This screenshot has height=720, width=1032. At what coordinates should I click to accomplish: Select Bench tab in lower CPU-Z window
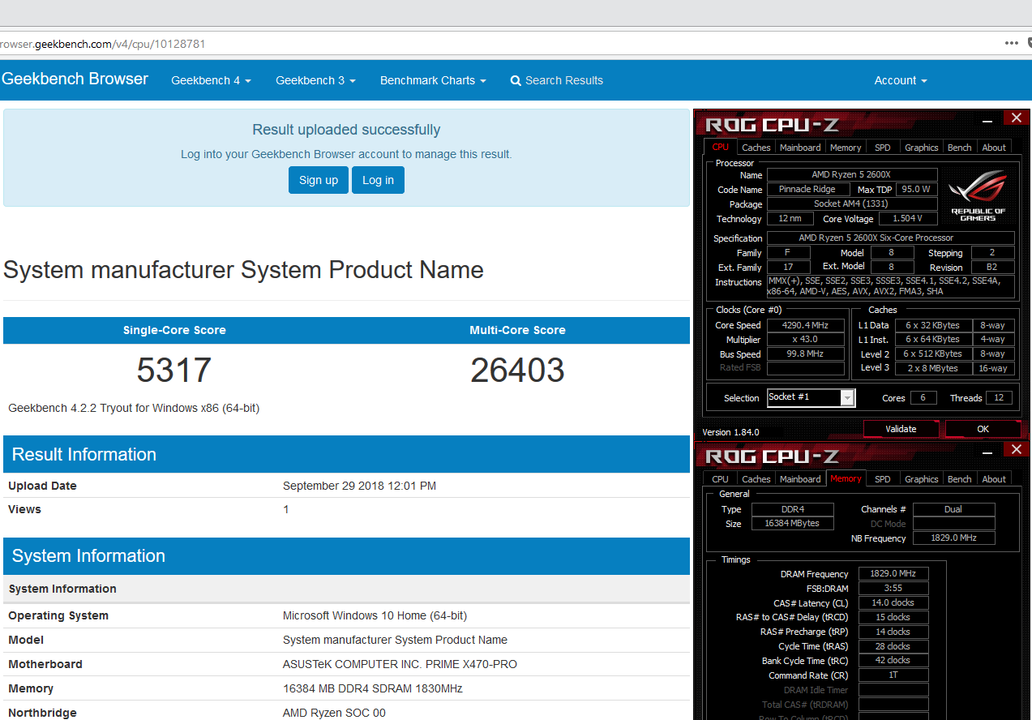tap(959, 480)
